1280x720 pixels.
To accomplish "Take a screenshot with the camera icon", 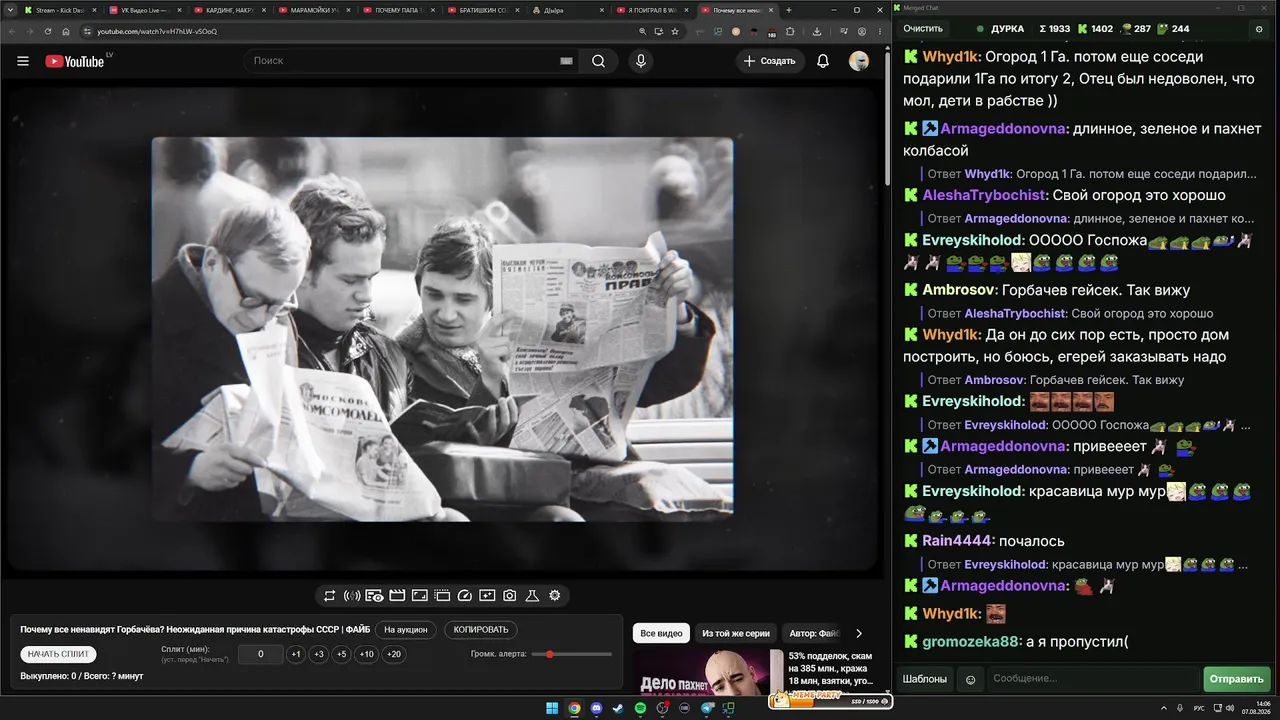I will [x=510, y=596].
